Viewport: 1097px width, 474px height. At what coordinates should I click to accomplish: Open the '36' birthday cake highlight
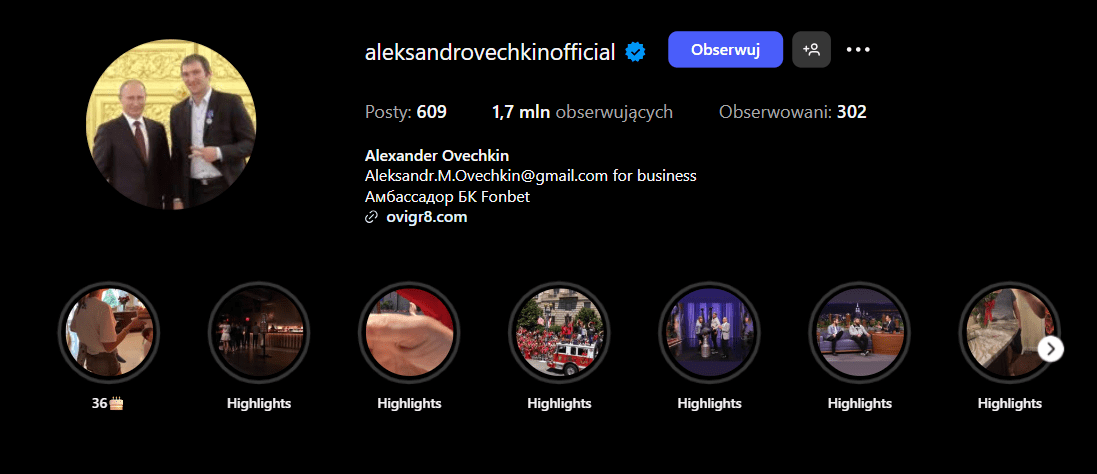pyautogui.click(x=108, y=332)
